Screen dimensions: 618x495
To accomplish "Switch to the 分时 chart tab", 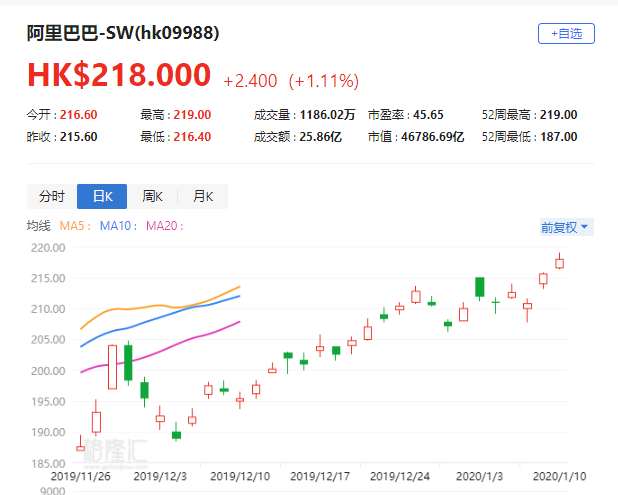I will click(52, 197).
